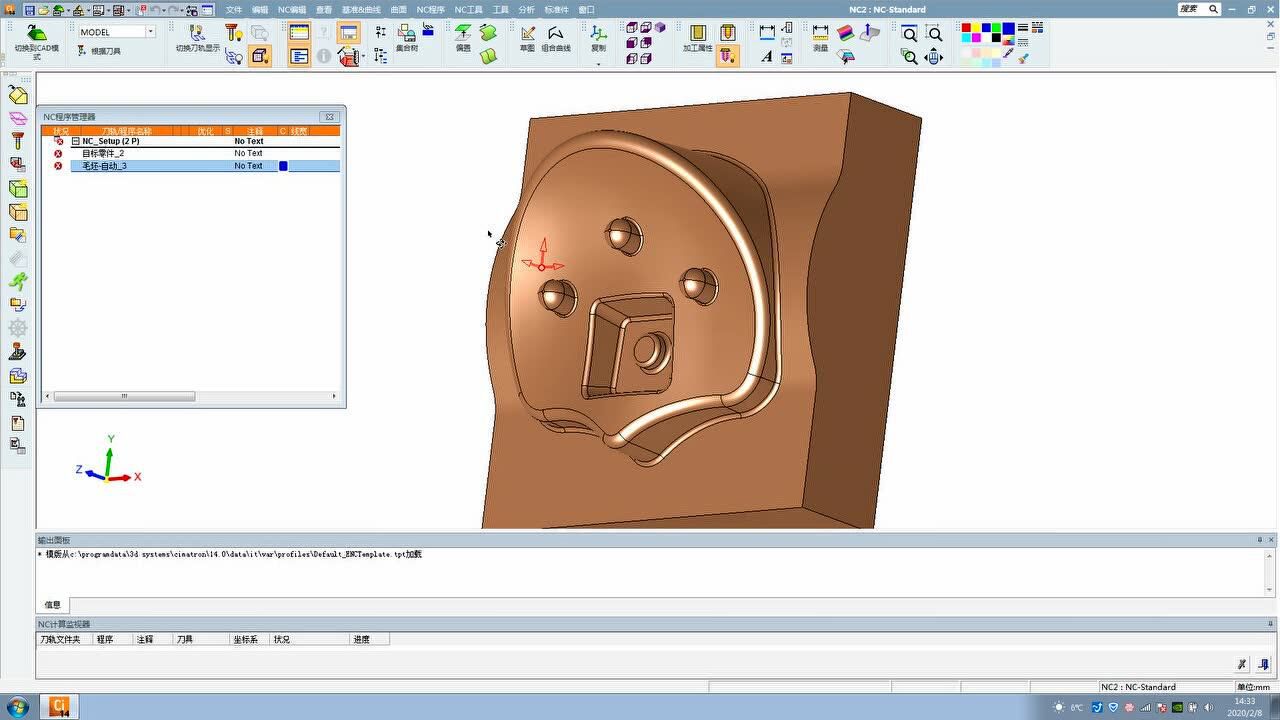Open the MODEL dropdown list
The width and height of the screenshot is (1280, 720).
[151, 32]
